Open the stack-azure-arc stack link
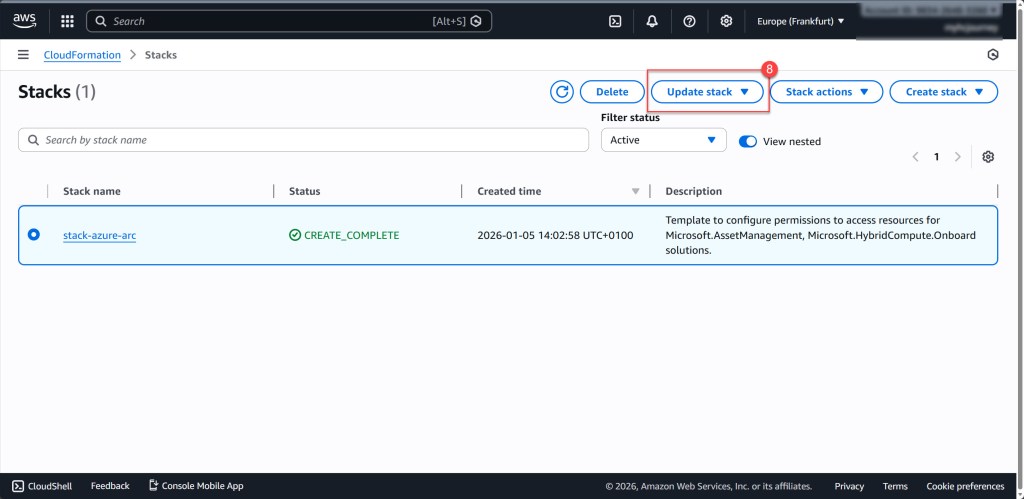This screenshot has width=1024, height=499. 99,236
